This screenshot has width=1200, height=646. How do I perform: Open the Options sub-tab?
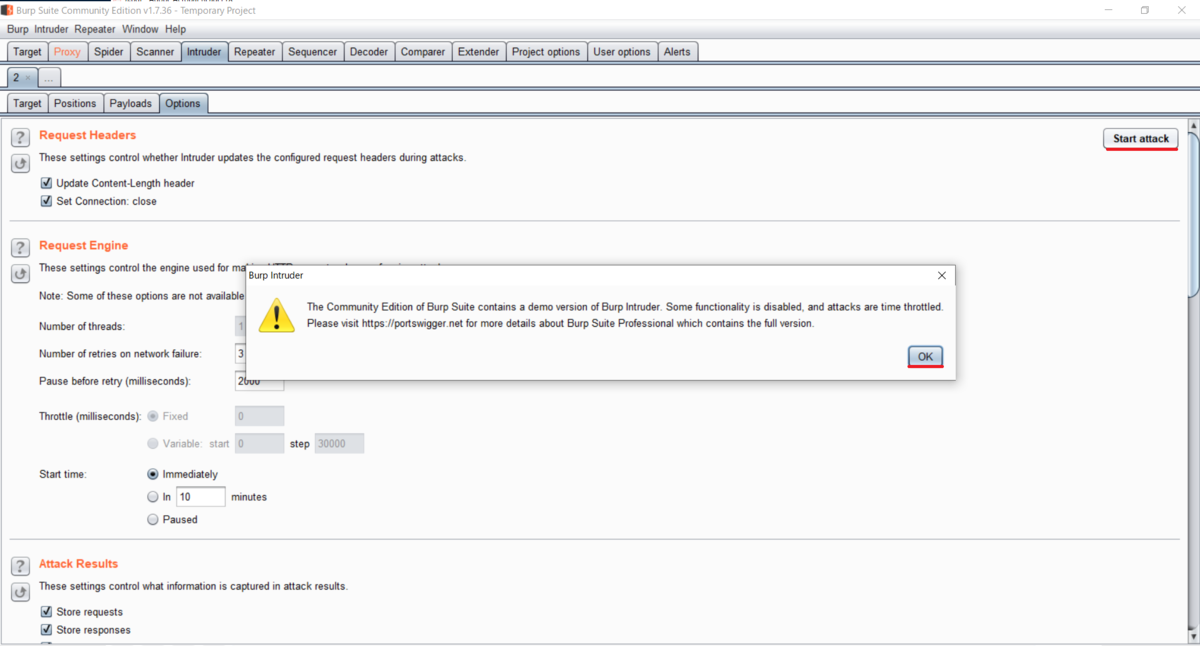(x=183, y=103)
